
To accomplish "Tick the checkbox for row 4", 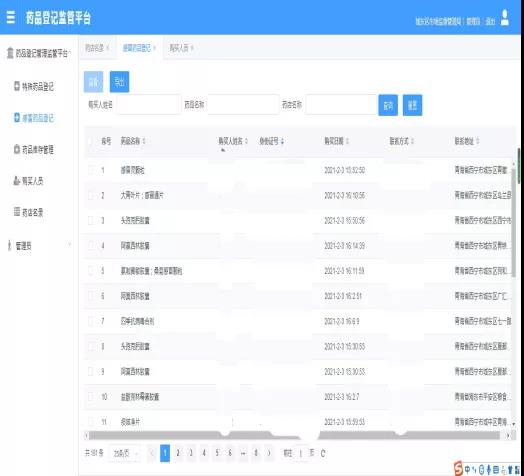I will 90,246.
